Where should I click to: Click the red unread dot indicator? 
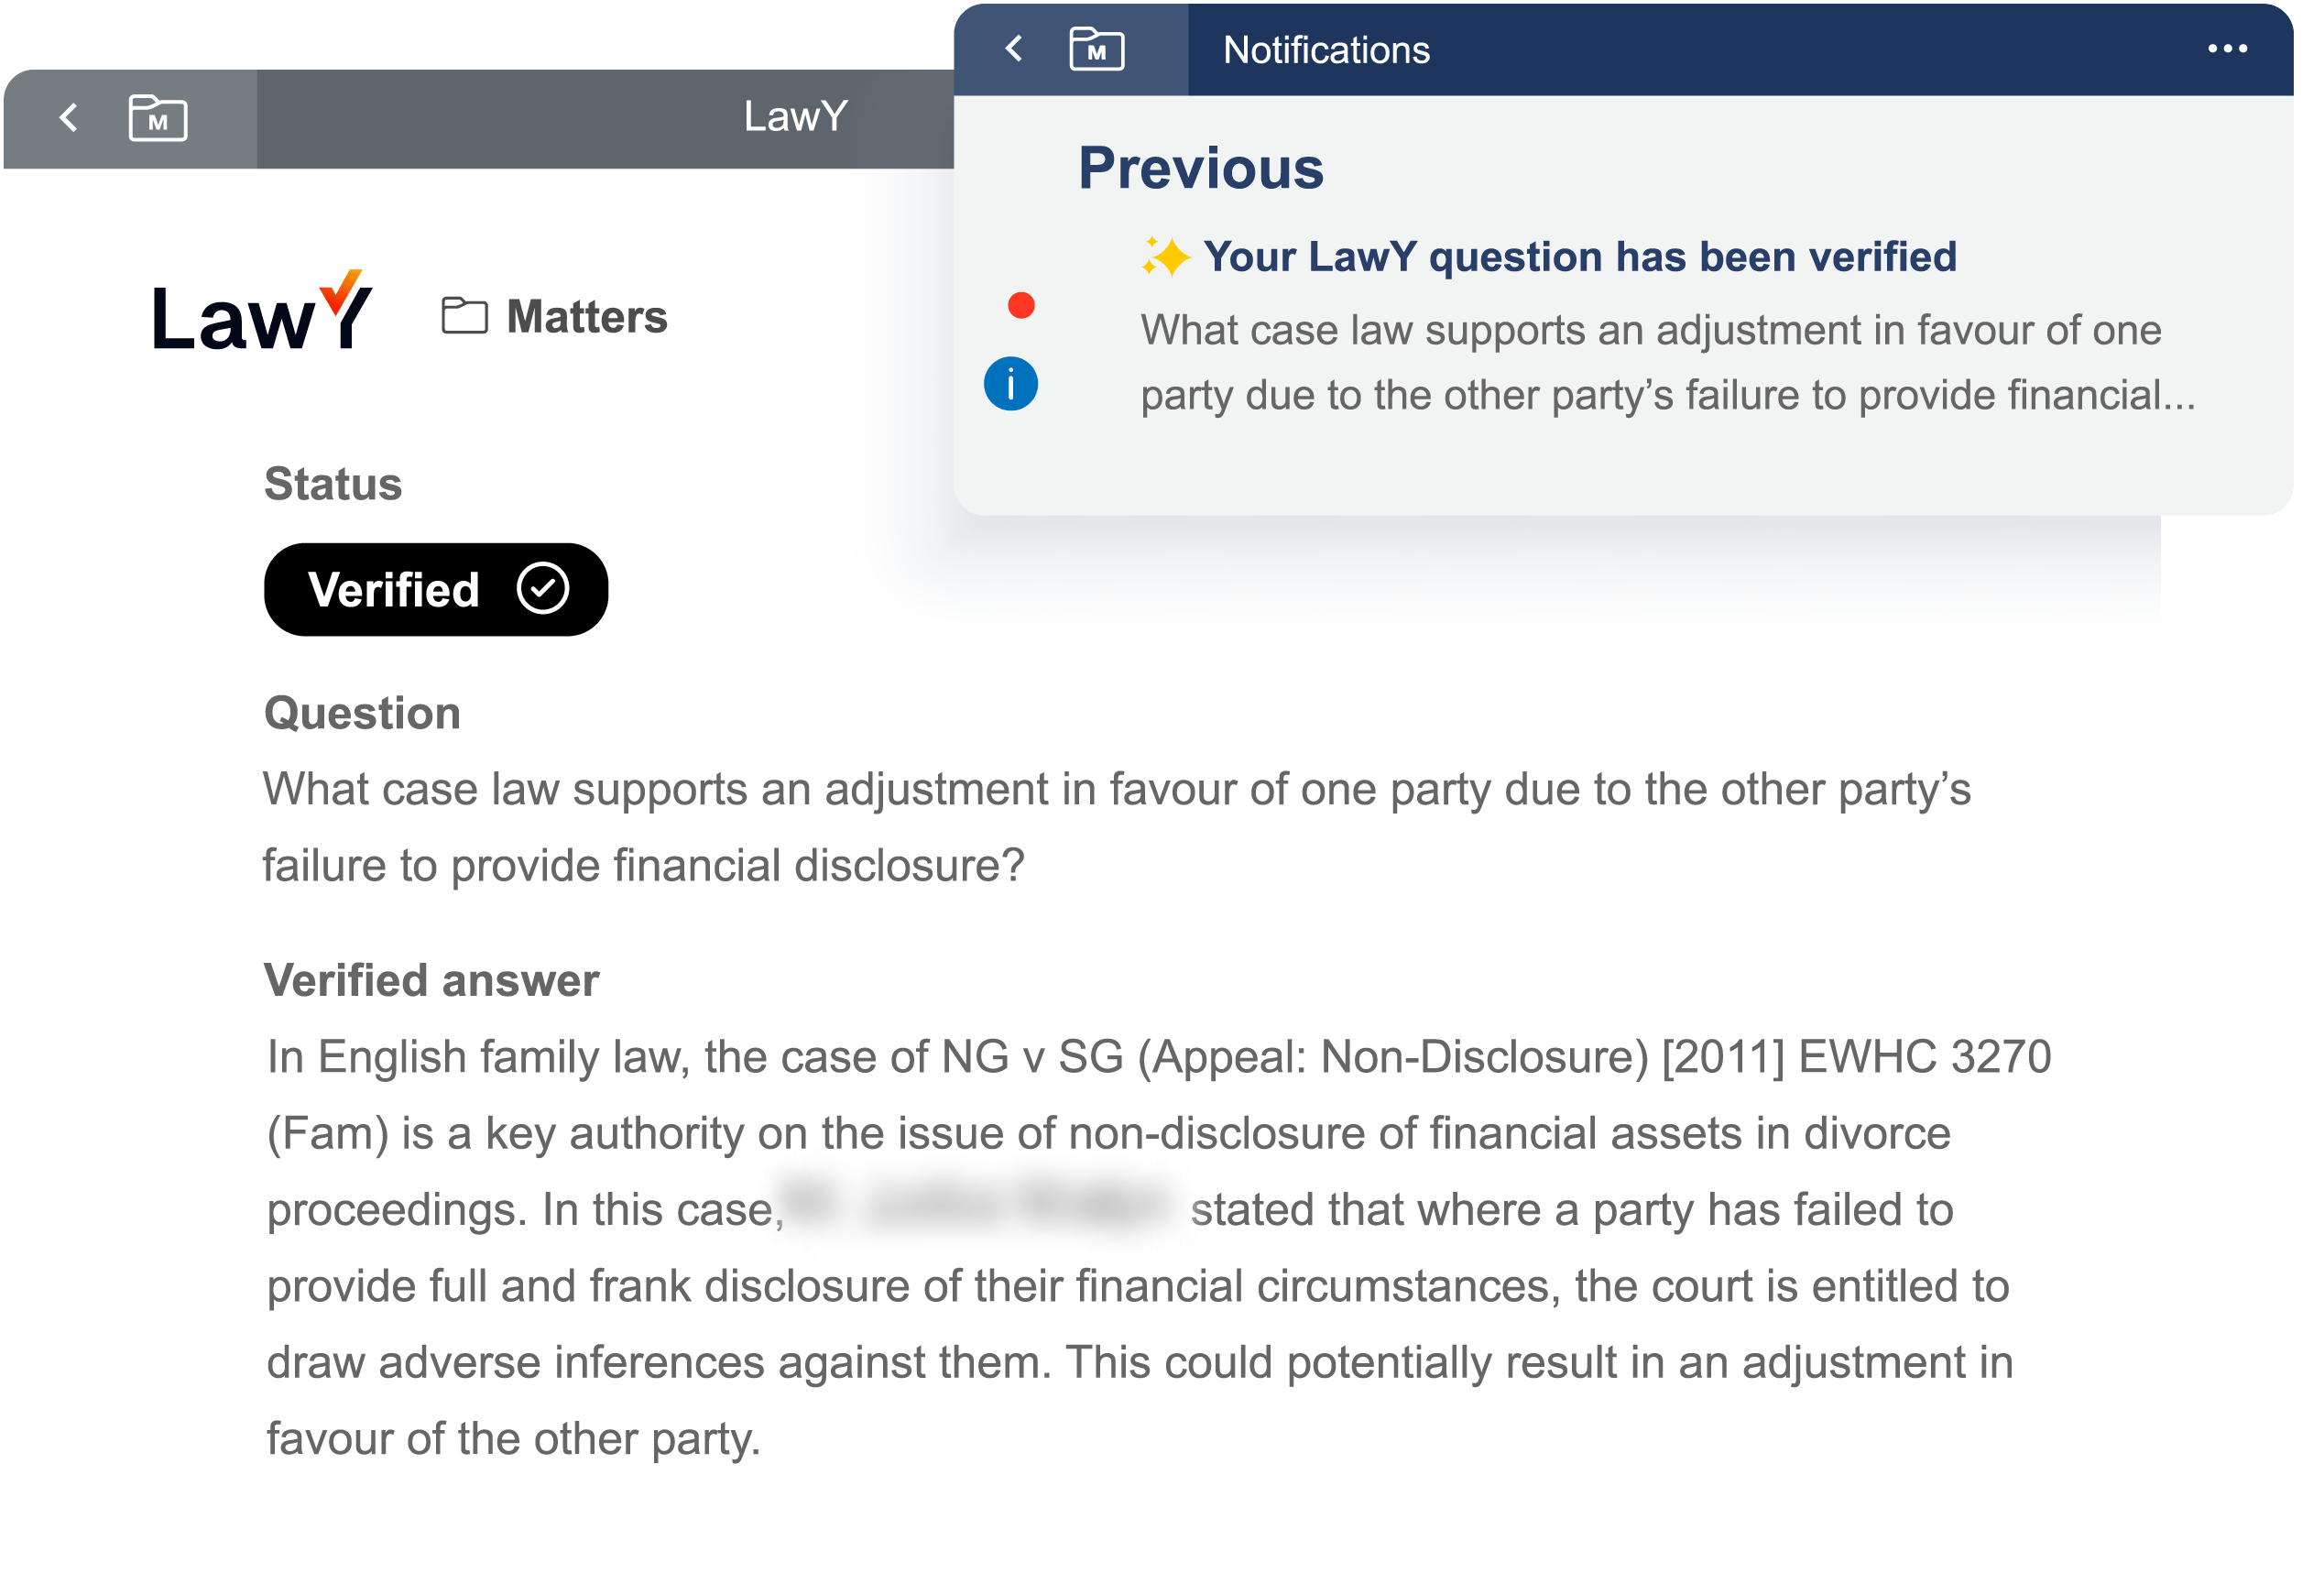[1020, 305]
